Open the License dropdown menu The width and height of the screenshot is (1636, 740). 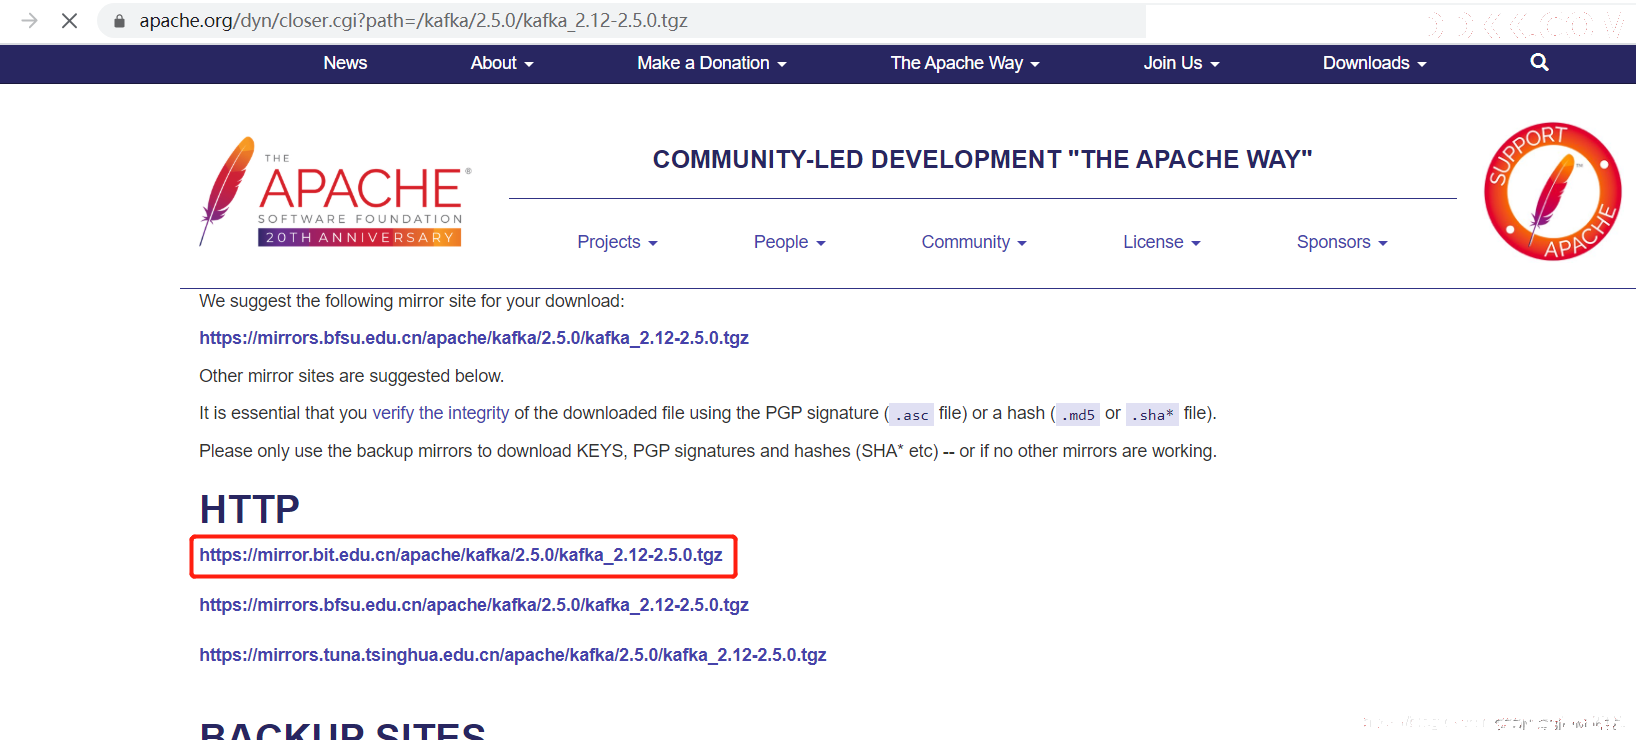(x=1161, y=242)
